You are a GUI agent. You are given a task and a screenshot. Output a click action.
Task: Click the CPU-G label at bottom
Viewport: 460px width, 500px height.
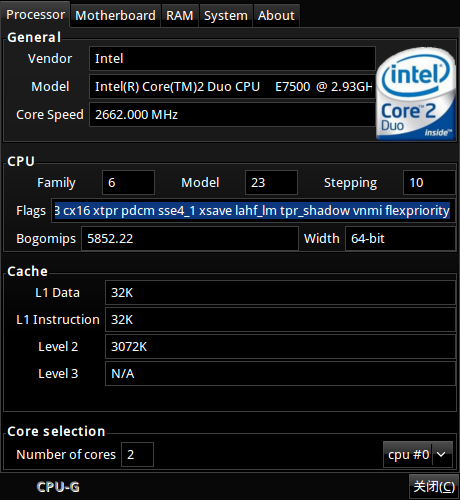(x=58, y=487)
